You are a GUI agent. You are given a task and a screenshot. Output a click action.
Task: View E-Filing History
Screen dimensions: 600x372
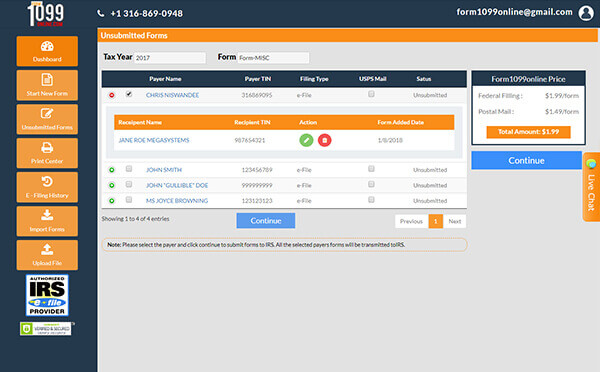[x=47, y=187]
